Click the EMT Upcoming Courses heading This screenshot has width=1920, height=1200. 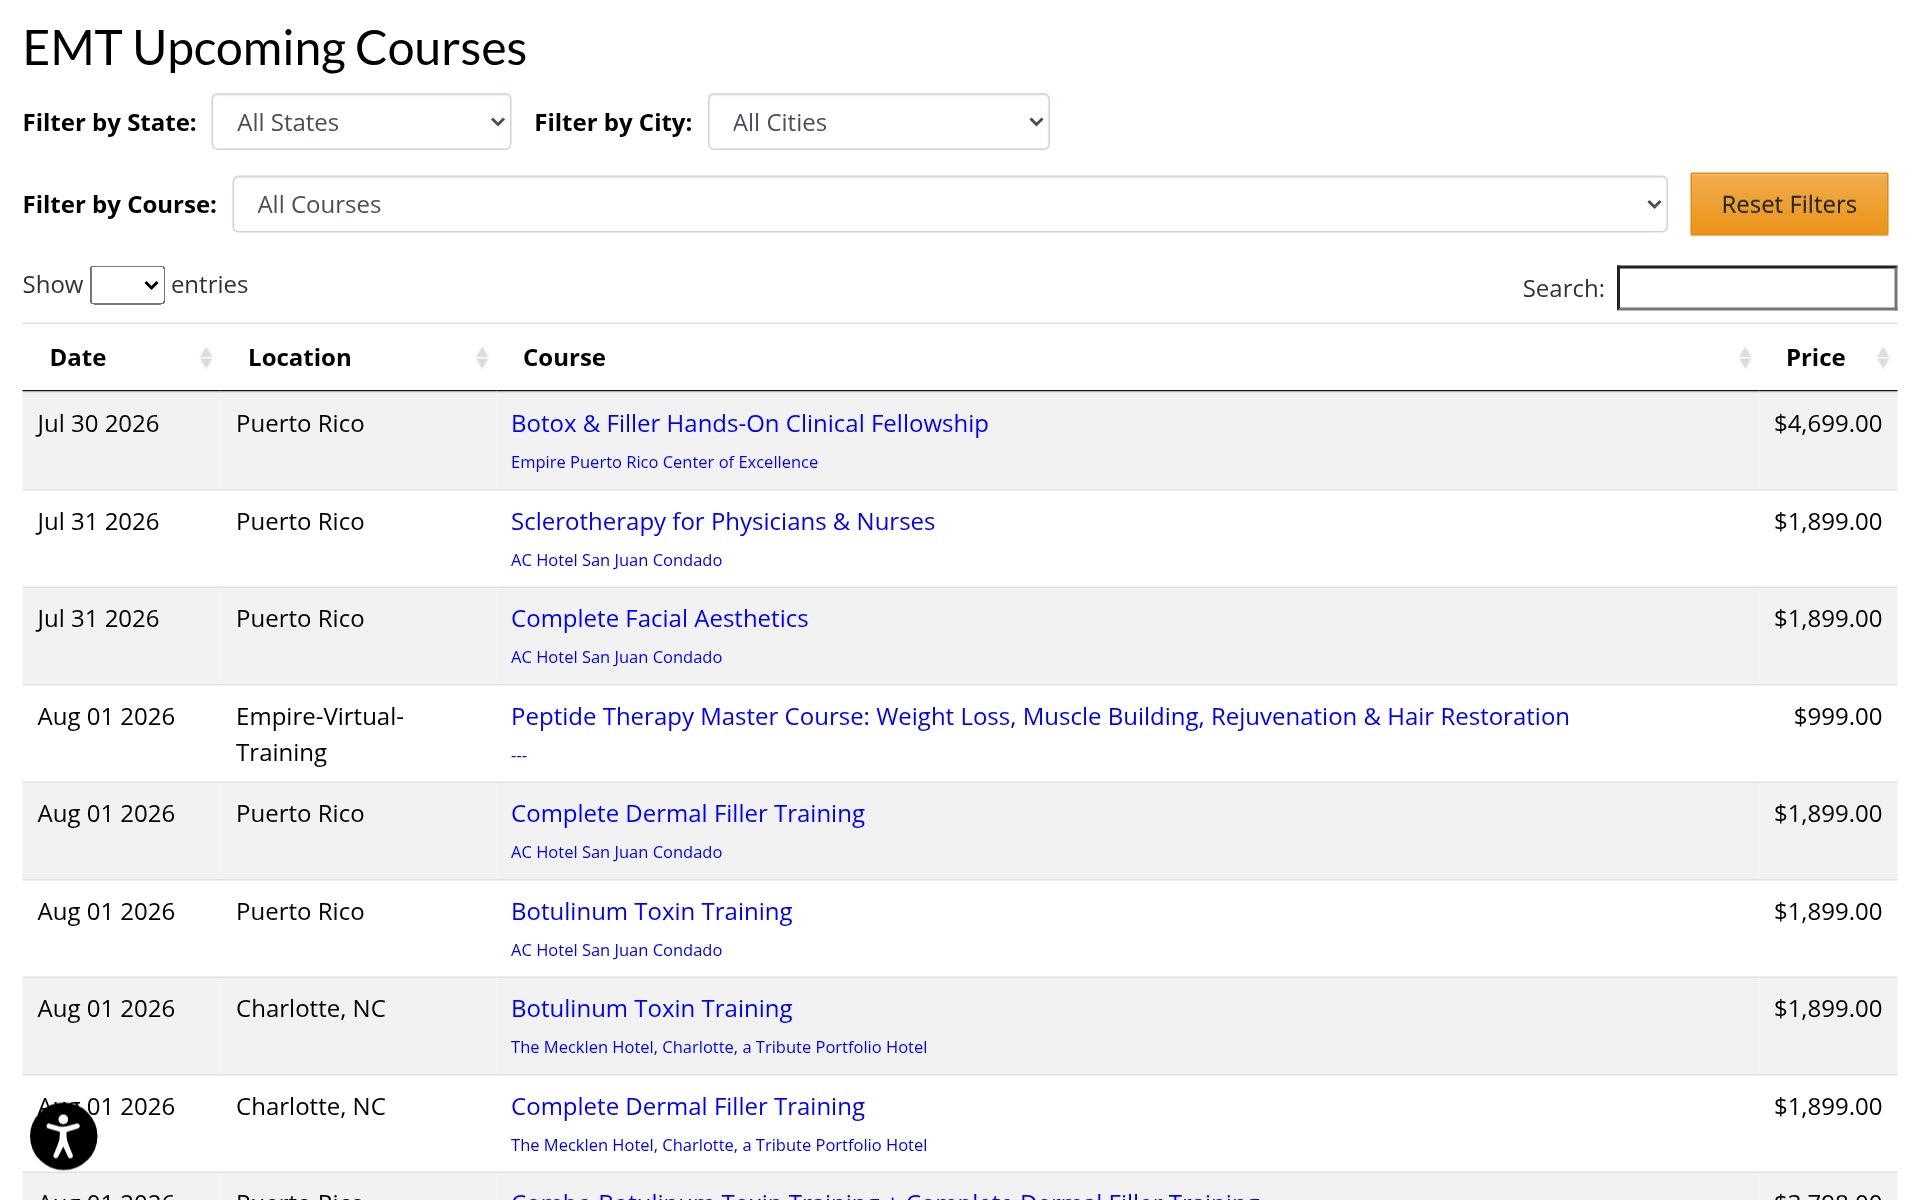pos(275,48)
